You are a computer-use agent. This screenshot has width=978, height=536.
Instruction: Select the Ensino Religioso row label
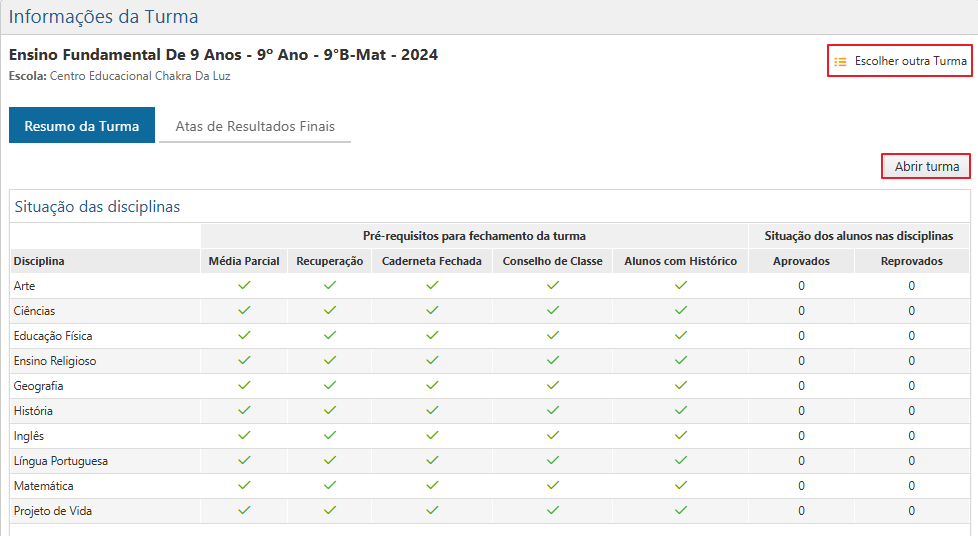pos(55,361)
